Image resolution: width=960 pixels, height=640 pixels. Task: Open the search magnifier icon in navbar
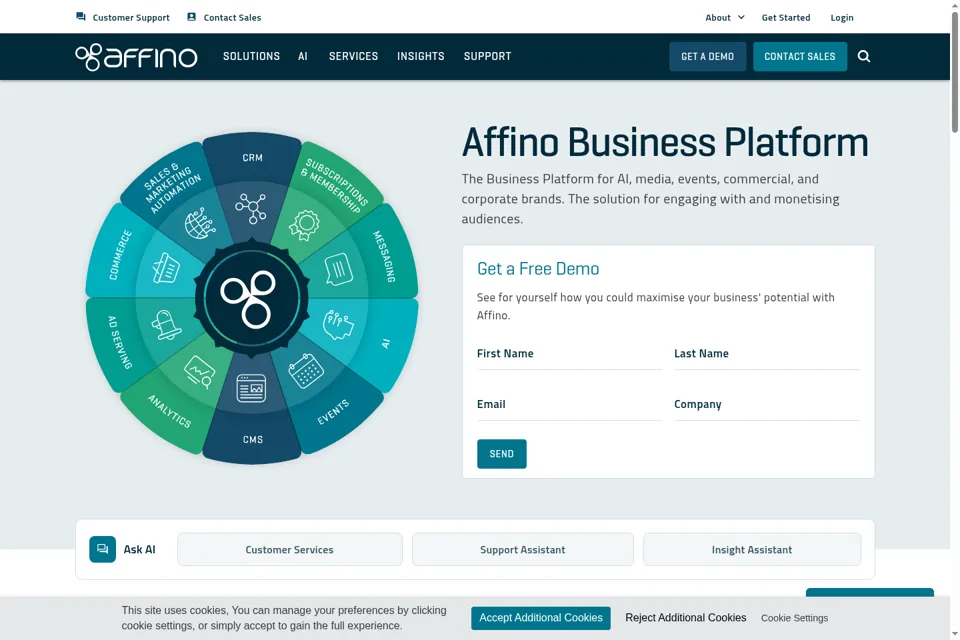[864, 56]
